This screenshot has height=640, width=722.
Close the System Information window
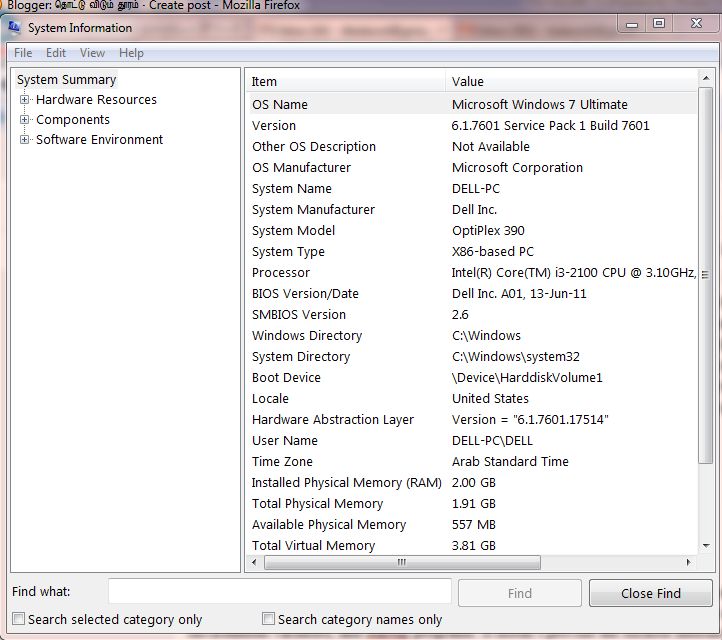[696, 23]
